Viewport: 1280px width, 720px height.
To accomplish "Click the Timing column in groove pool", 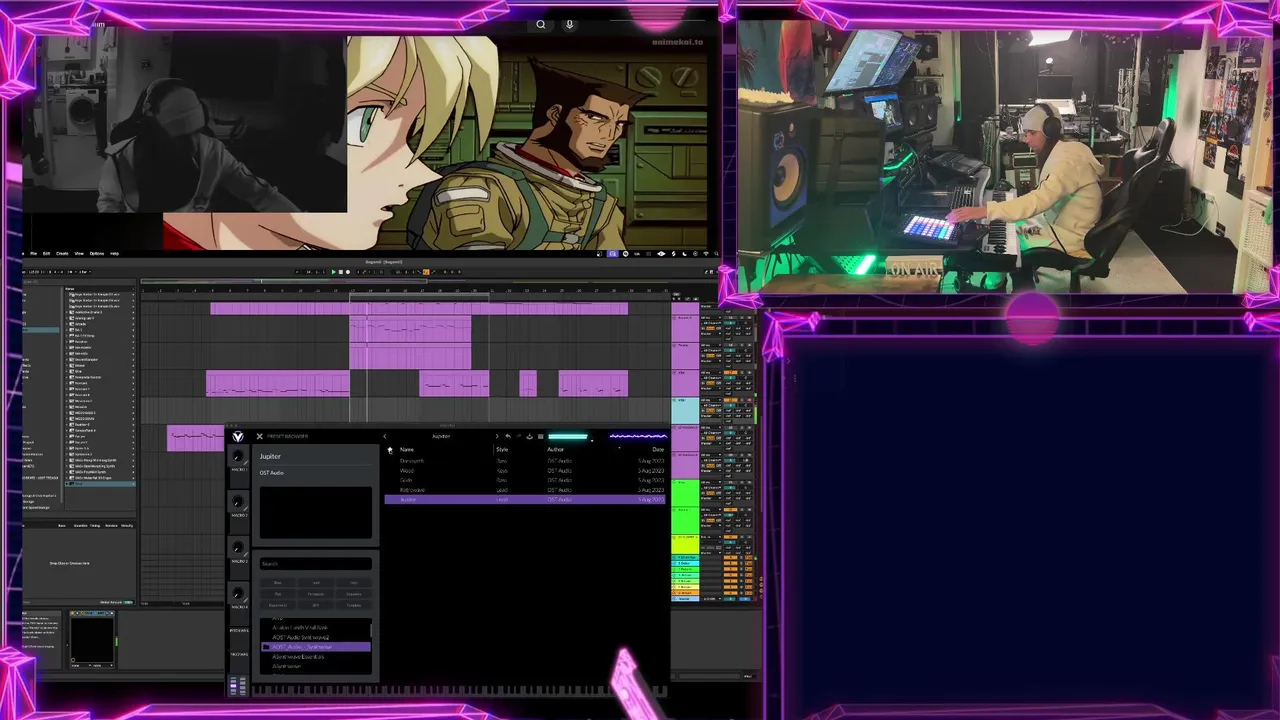I will click(95, 526).
